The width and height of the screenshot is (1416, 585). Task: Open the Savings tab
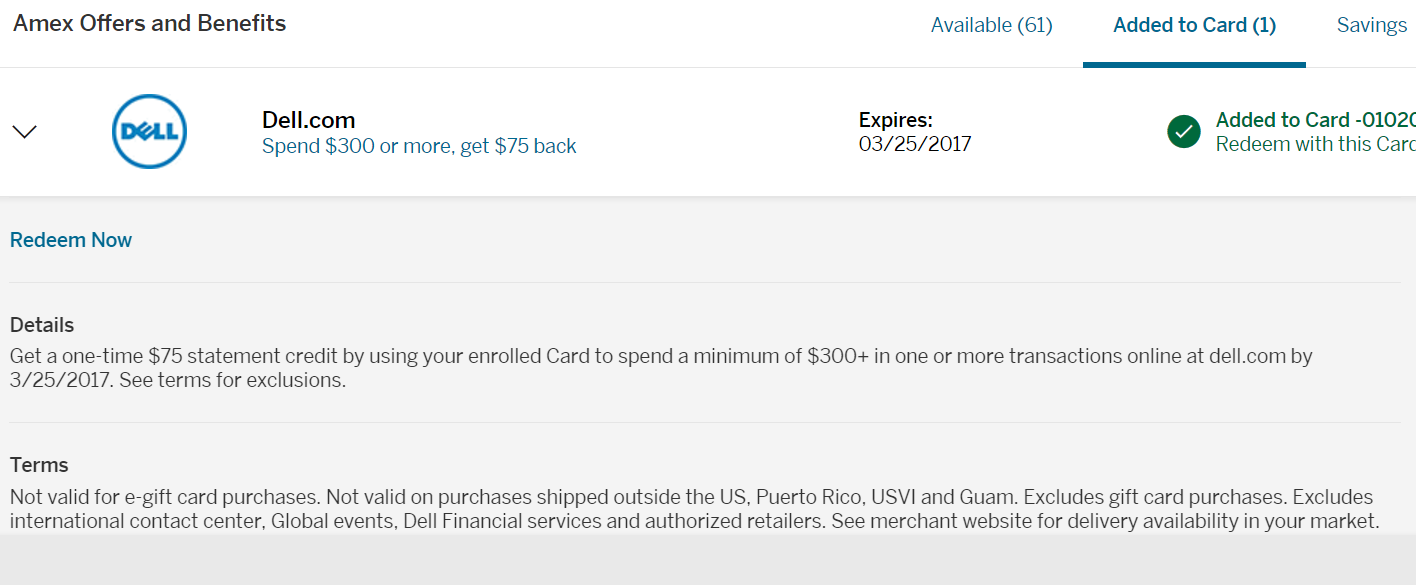point(1371,25)
